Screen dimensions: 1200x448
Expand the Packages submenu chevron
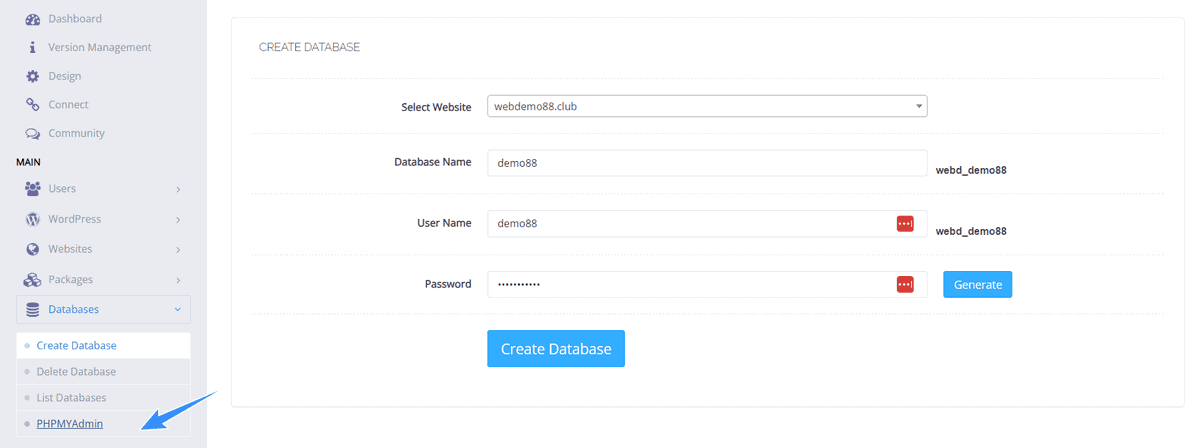pyautogui.click(x=178, y=280)
